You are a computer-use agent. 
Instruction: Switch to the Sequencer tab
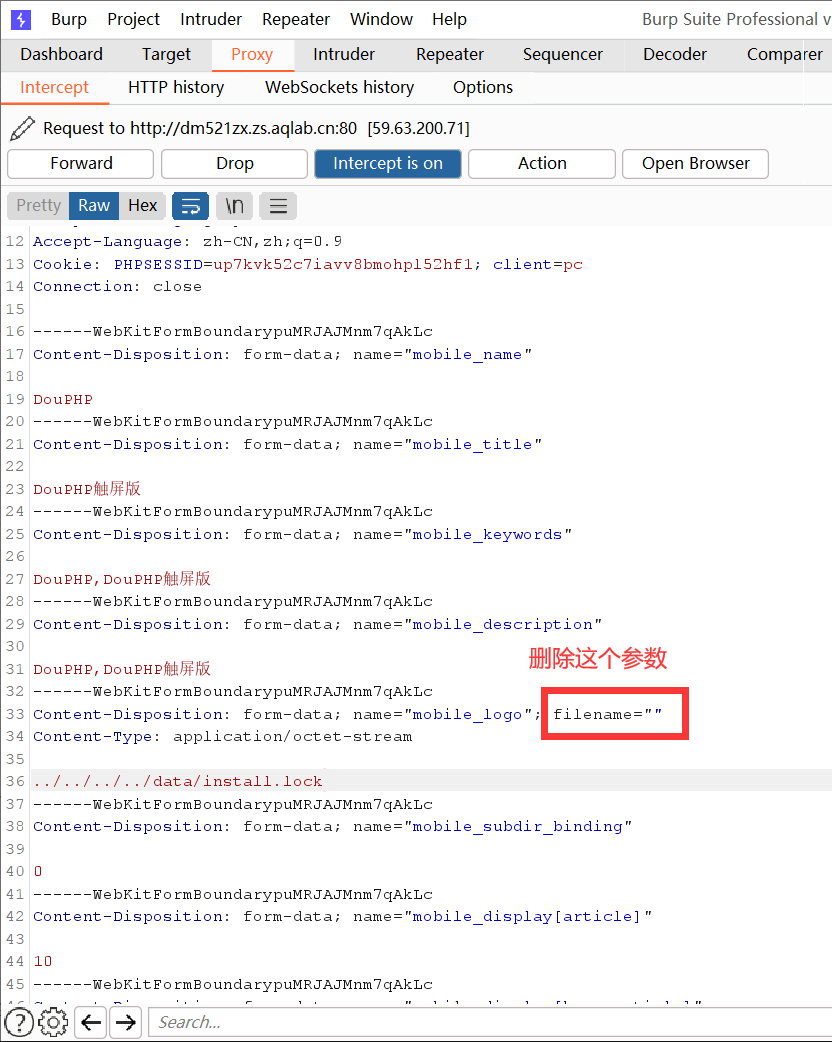click(x=563, y=54)
